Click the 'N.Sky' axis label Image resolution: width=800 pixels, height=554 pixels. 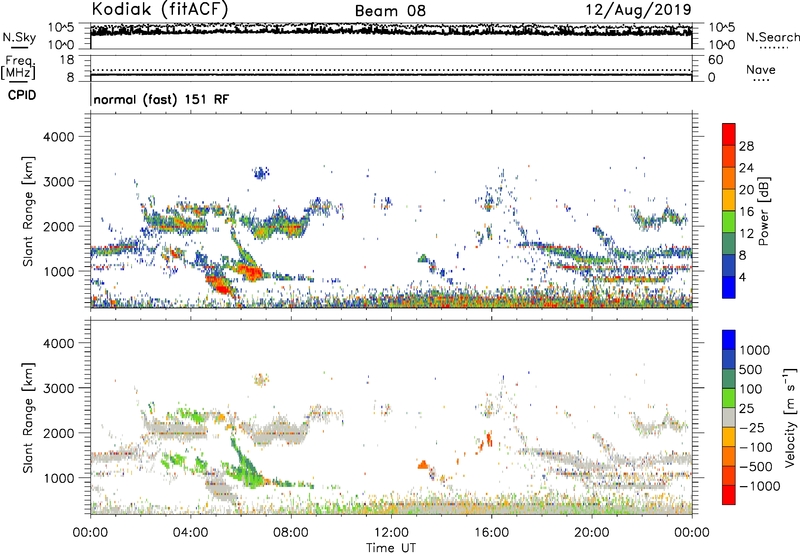coord(19,37)
